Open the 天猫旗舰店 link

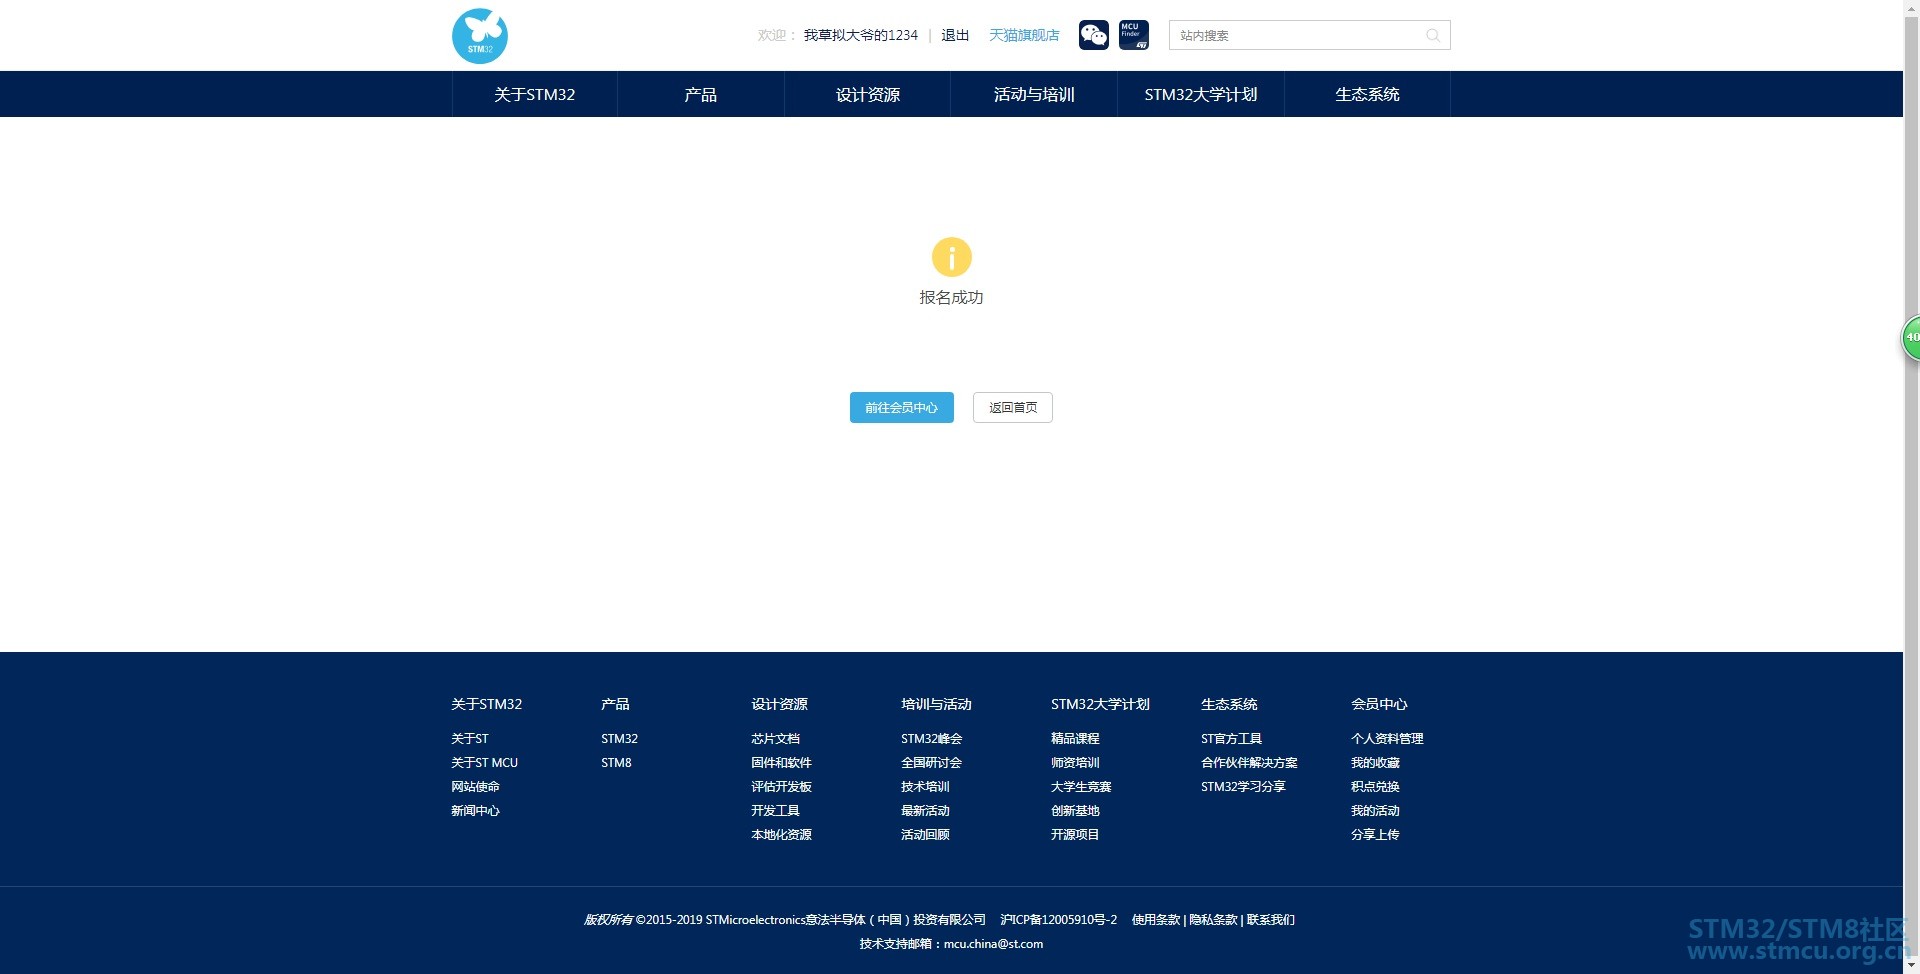tap(1024, 35)
